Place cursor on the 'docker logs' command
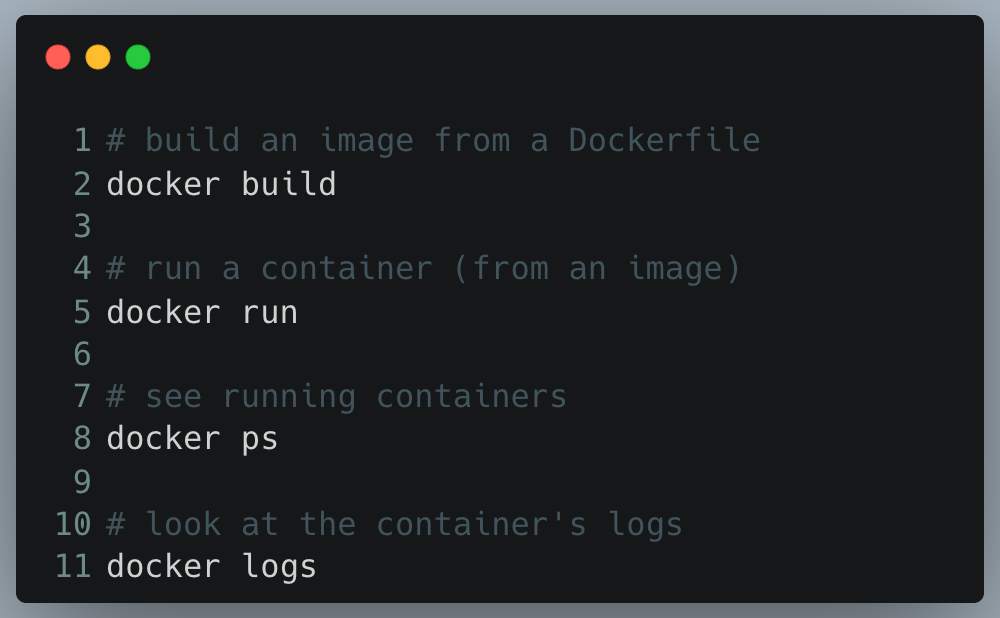Image resolution: width=1000 pixels, height=618 pixels. [211, 567]
